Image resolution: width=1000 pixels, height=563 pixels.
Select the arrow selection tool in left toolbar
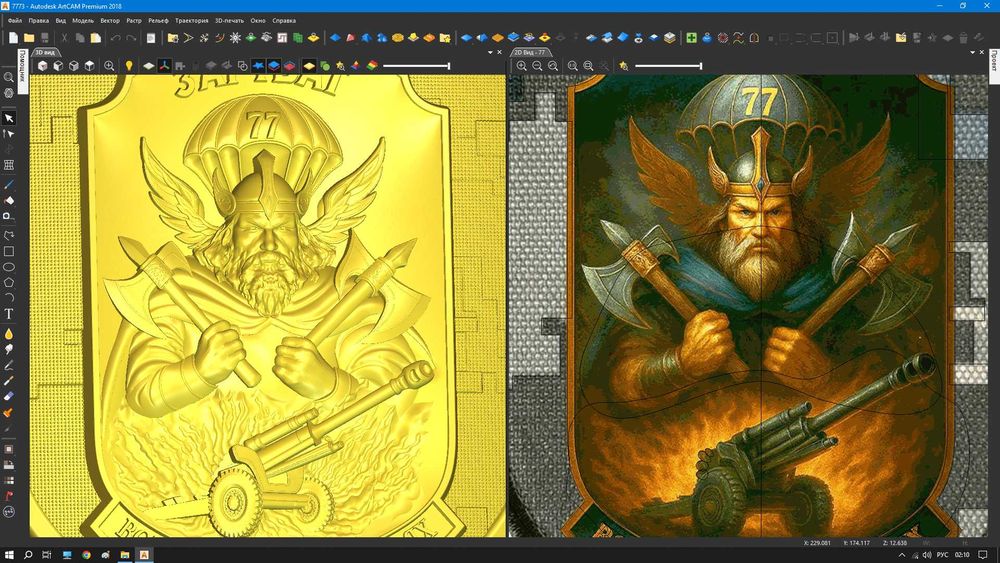[x=9, y=118]
